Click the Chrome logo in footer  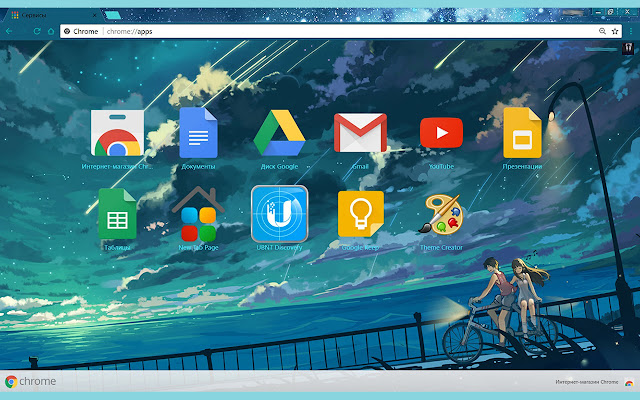click(x=31, y=381)
